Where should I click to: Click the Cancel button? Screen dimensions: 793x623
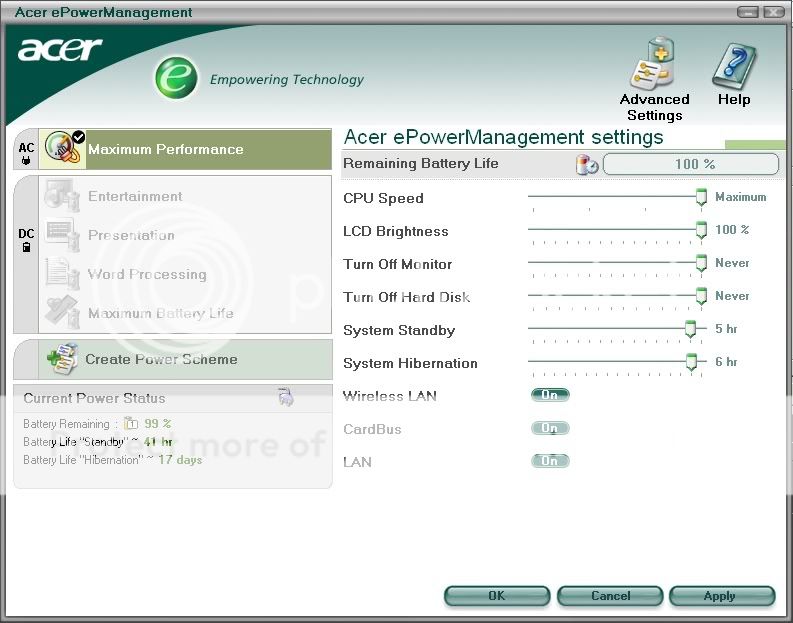tap(610, 596)
